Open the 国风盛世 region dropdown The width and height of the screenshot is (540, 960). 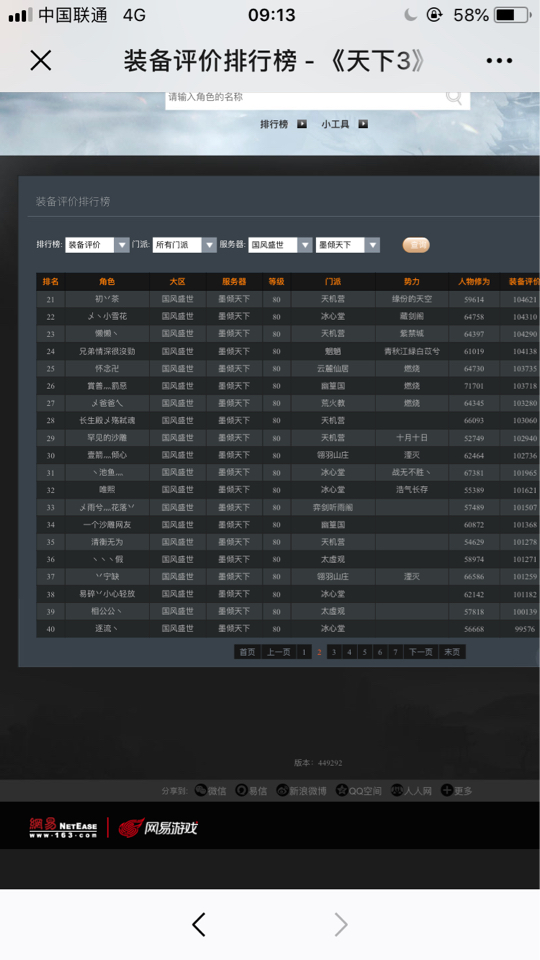point(280,245)
